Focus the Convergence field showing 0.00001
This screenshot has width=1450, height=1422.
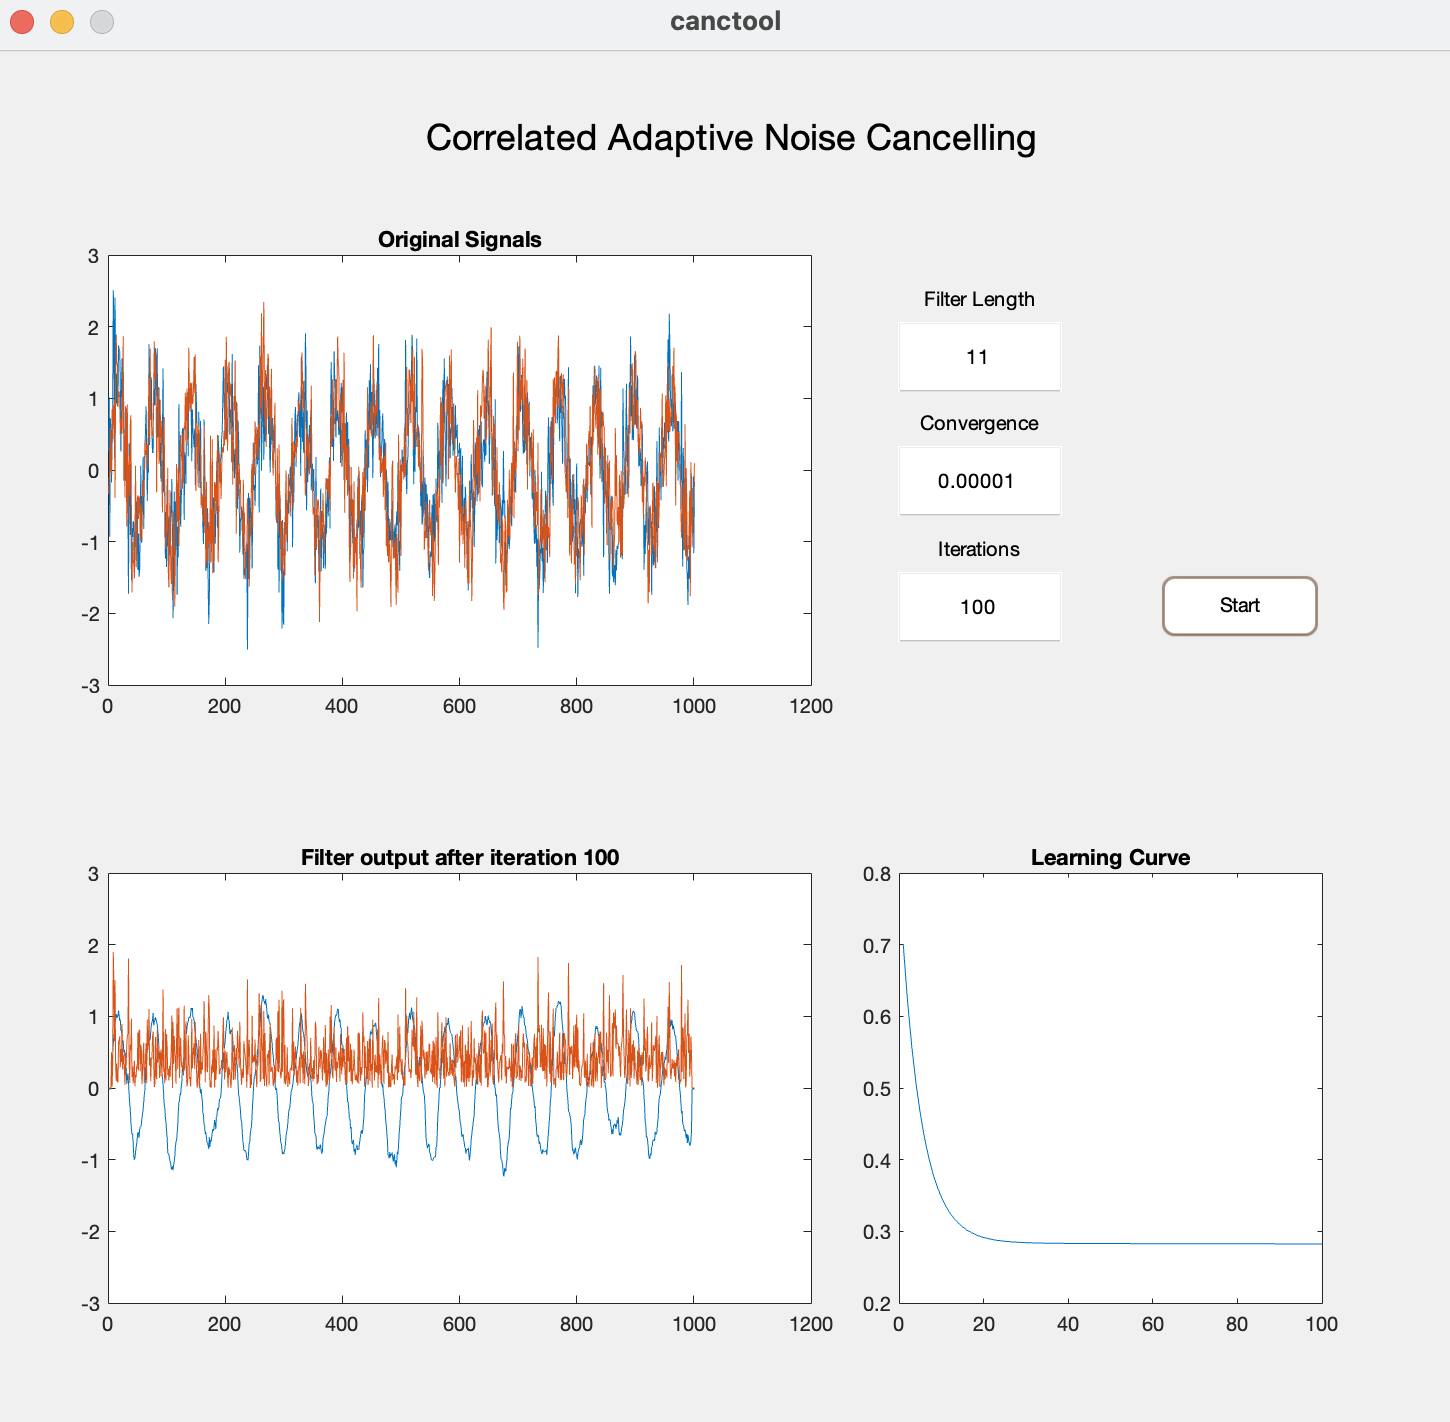pos(979,481)
